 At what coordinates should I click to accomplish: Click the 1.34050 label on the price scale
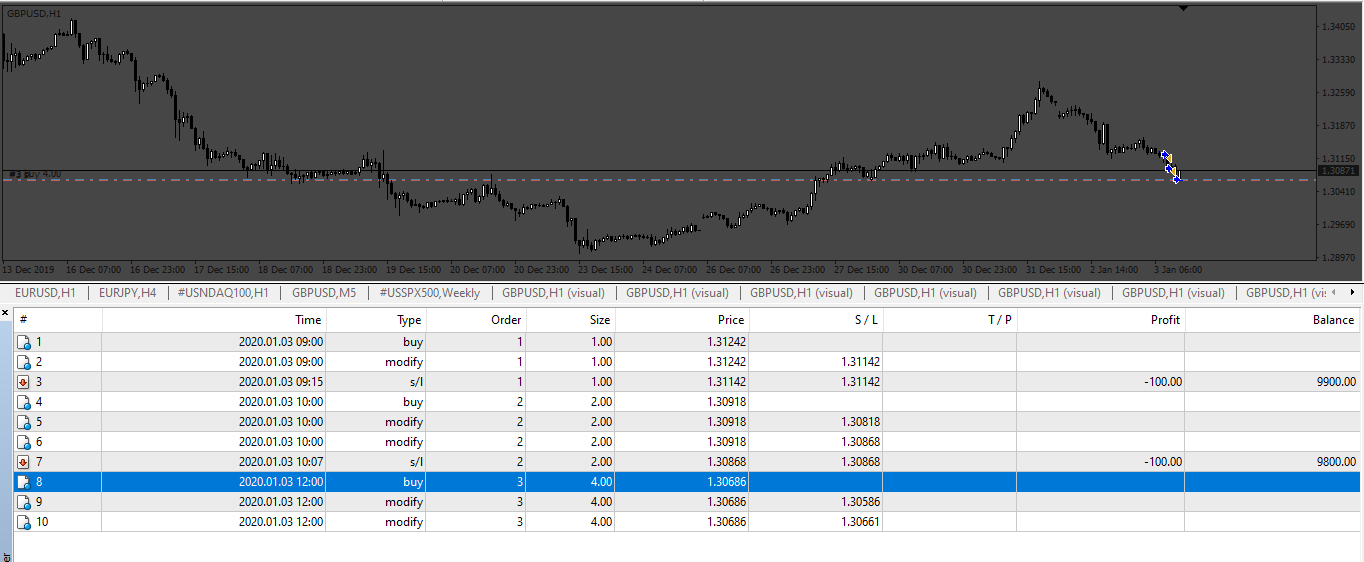coord(1338,26)
